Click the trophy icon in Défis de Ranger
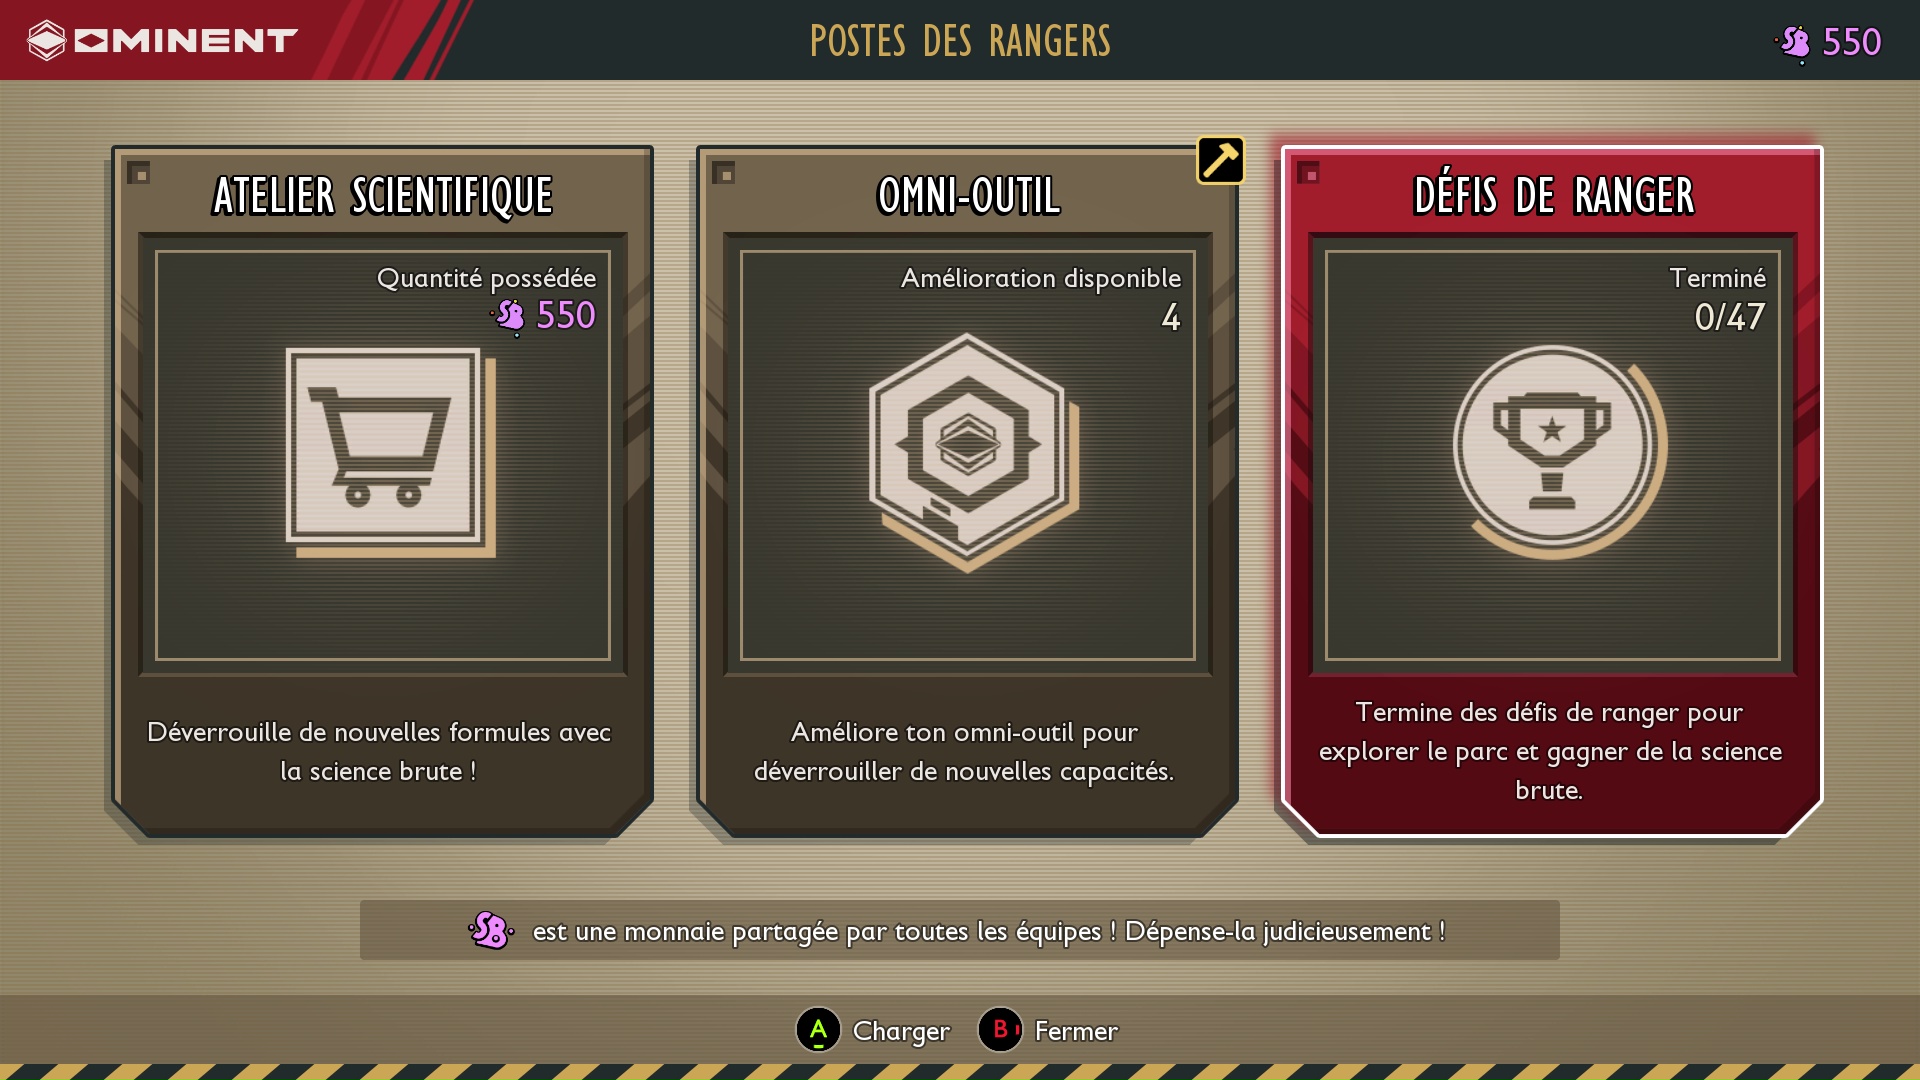Screen dimensions: 1920x1080 pos(1559,452)
